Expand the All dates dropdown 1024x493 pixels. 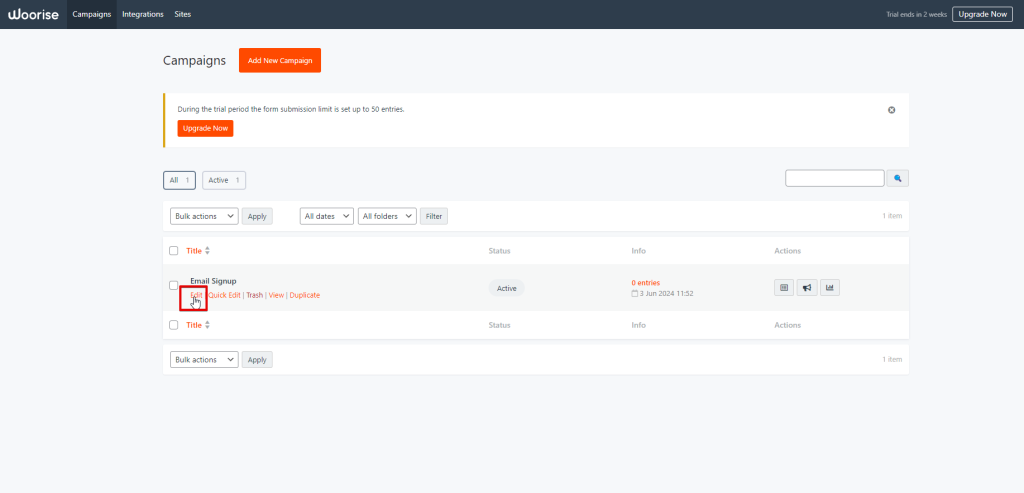[x=327, y=216]
